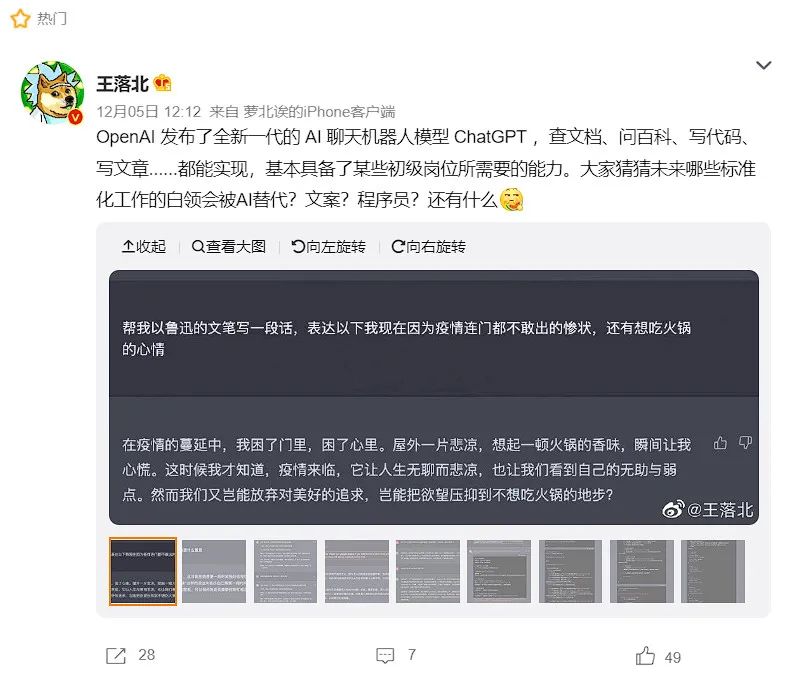Select the second image thumbnail

[214, 571]
